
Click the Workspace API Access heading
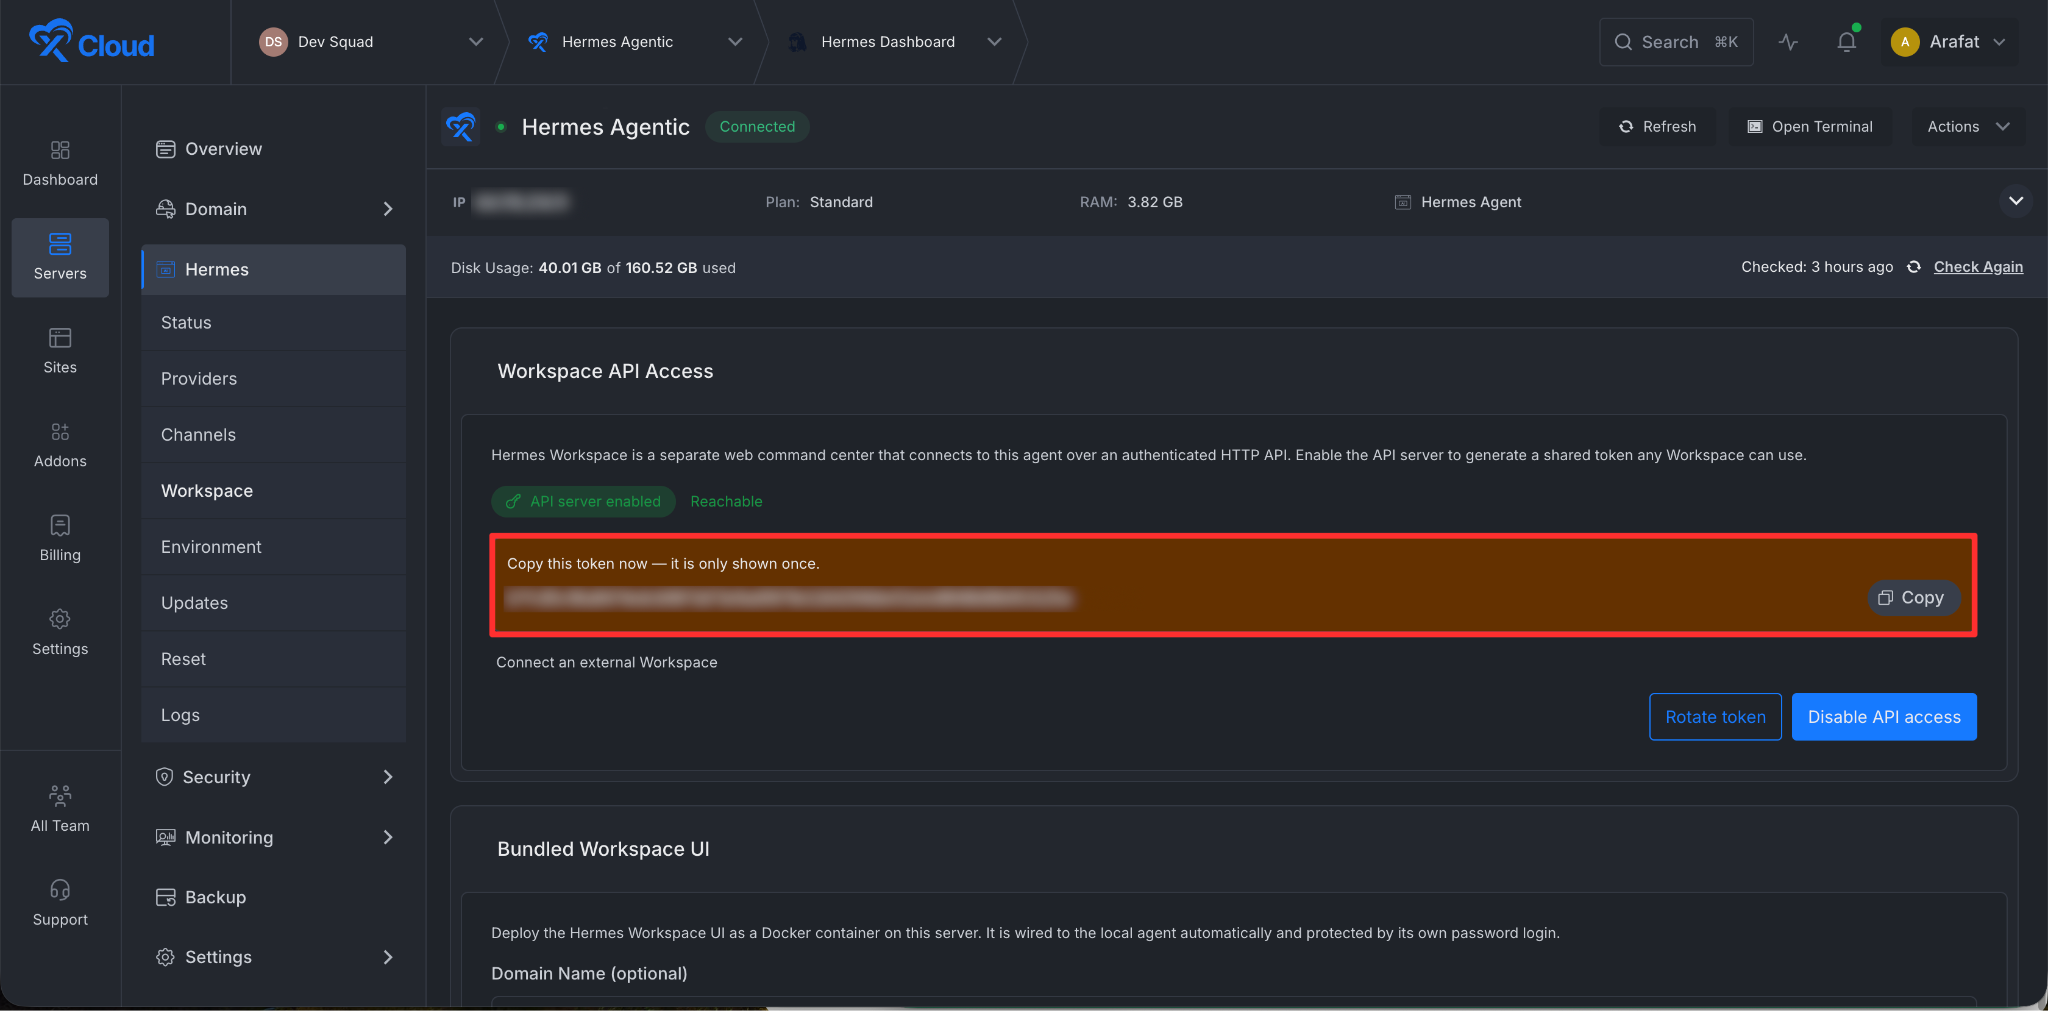605,371
